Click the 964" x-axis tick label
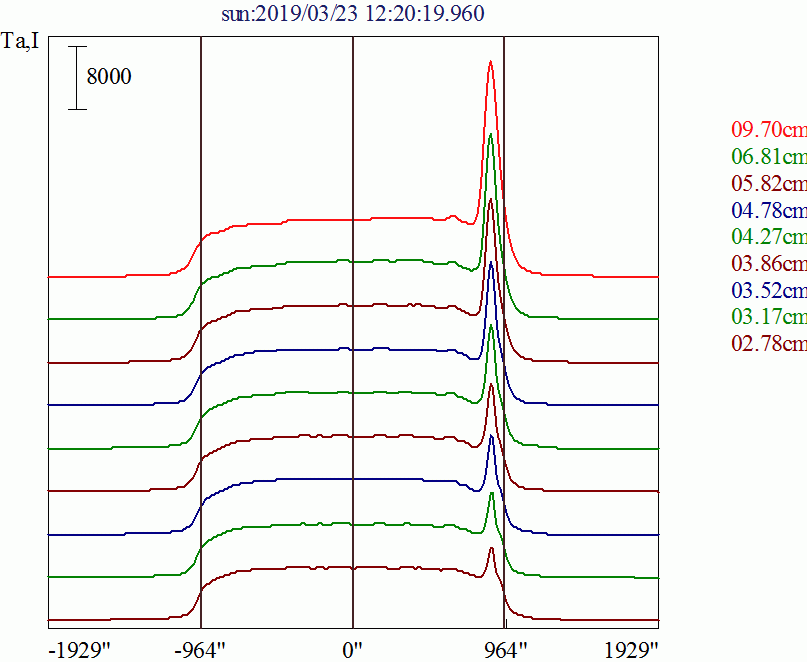The height and width of the screenshot is (662, 807). 504,650
